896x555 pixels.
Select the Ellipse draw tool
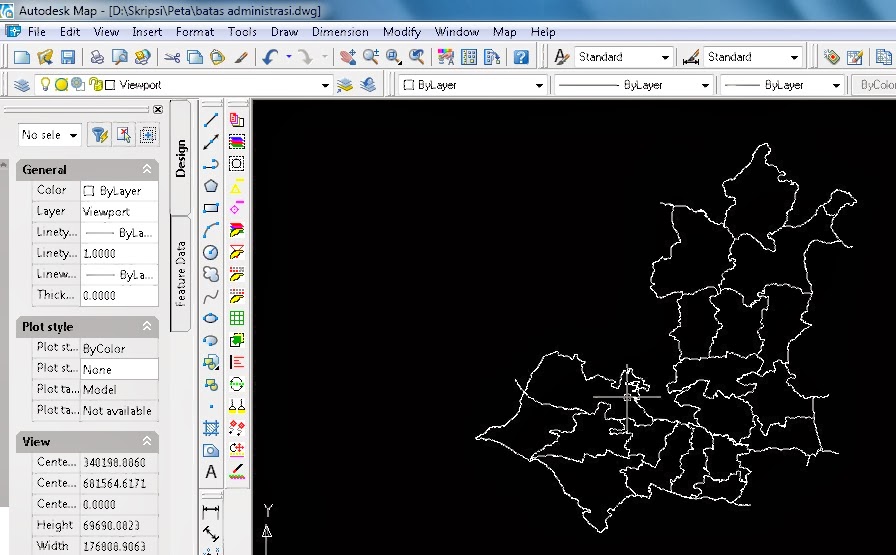click(x=211, y=318)
